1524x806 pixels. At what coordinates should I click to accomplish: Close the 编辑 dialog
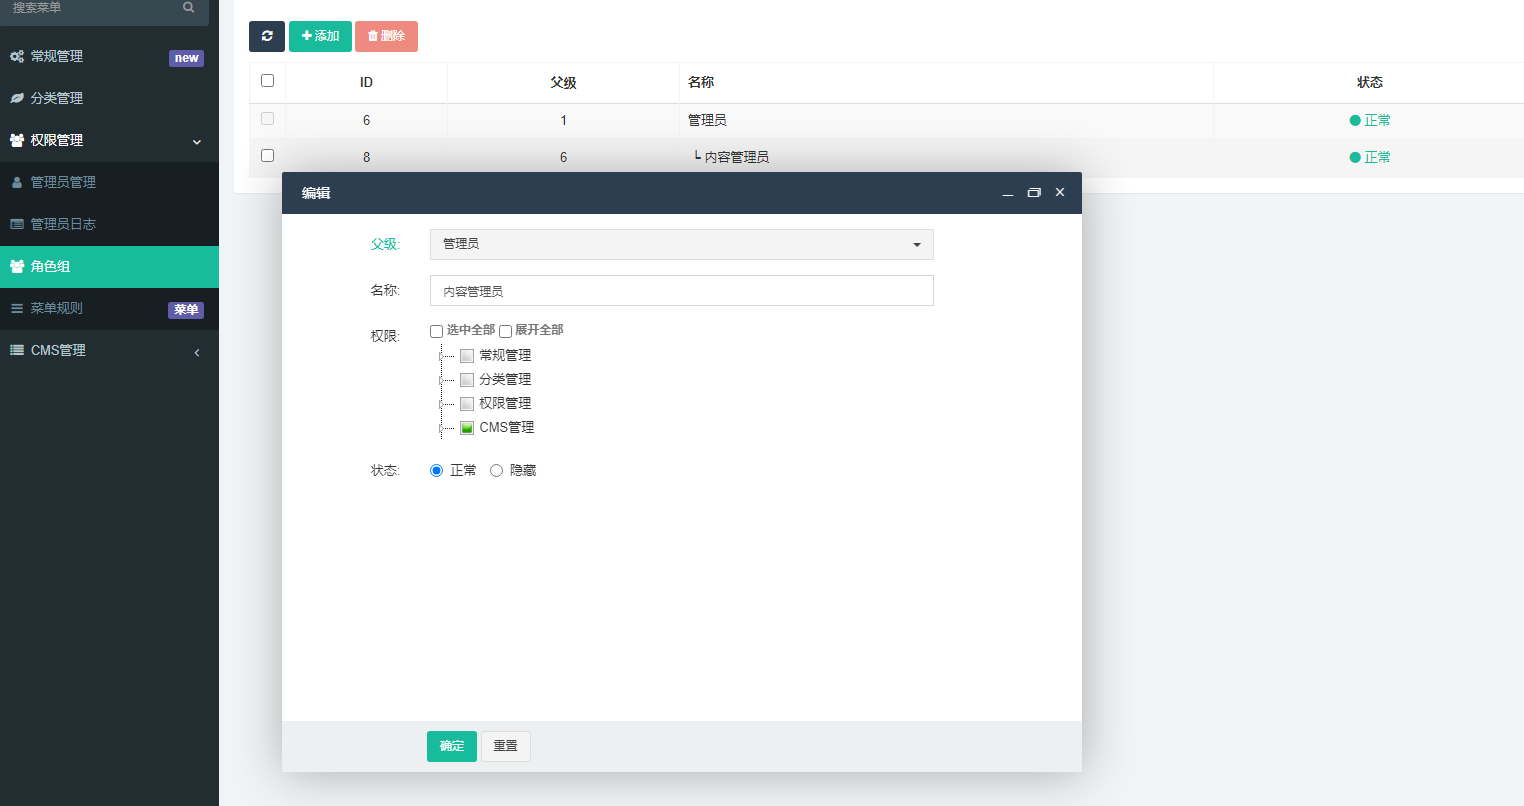[1060, 192]
